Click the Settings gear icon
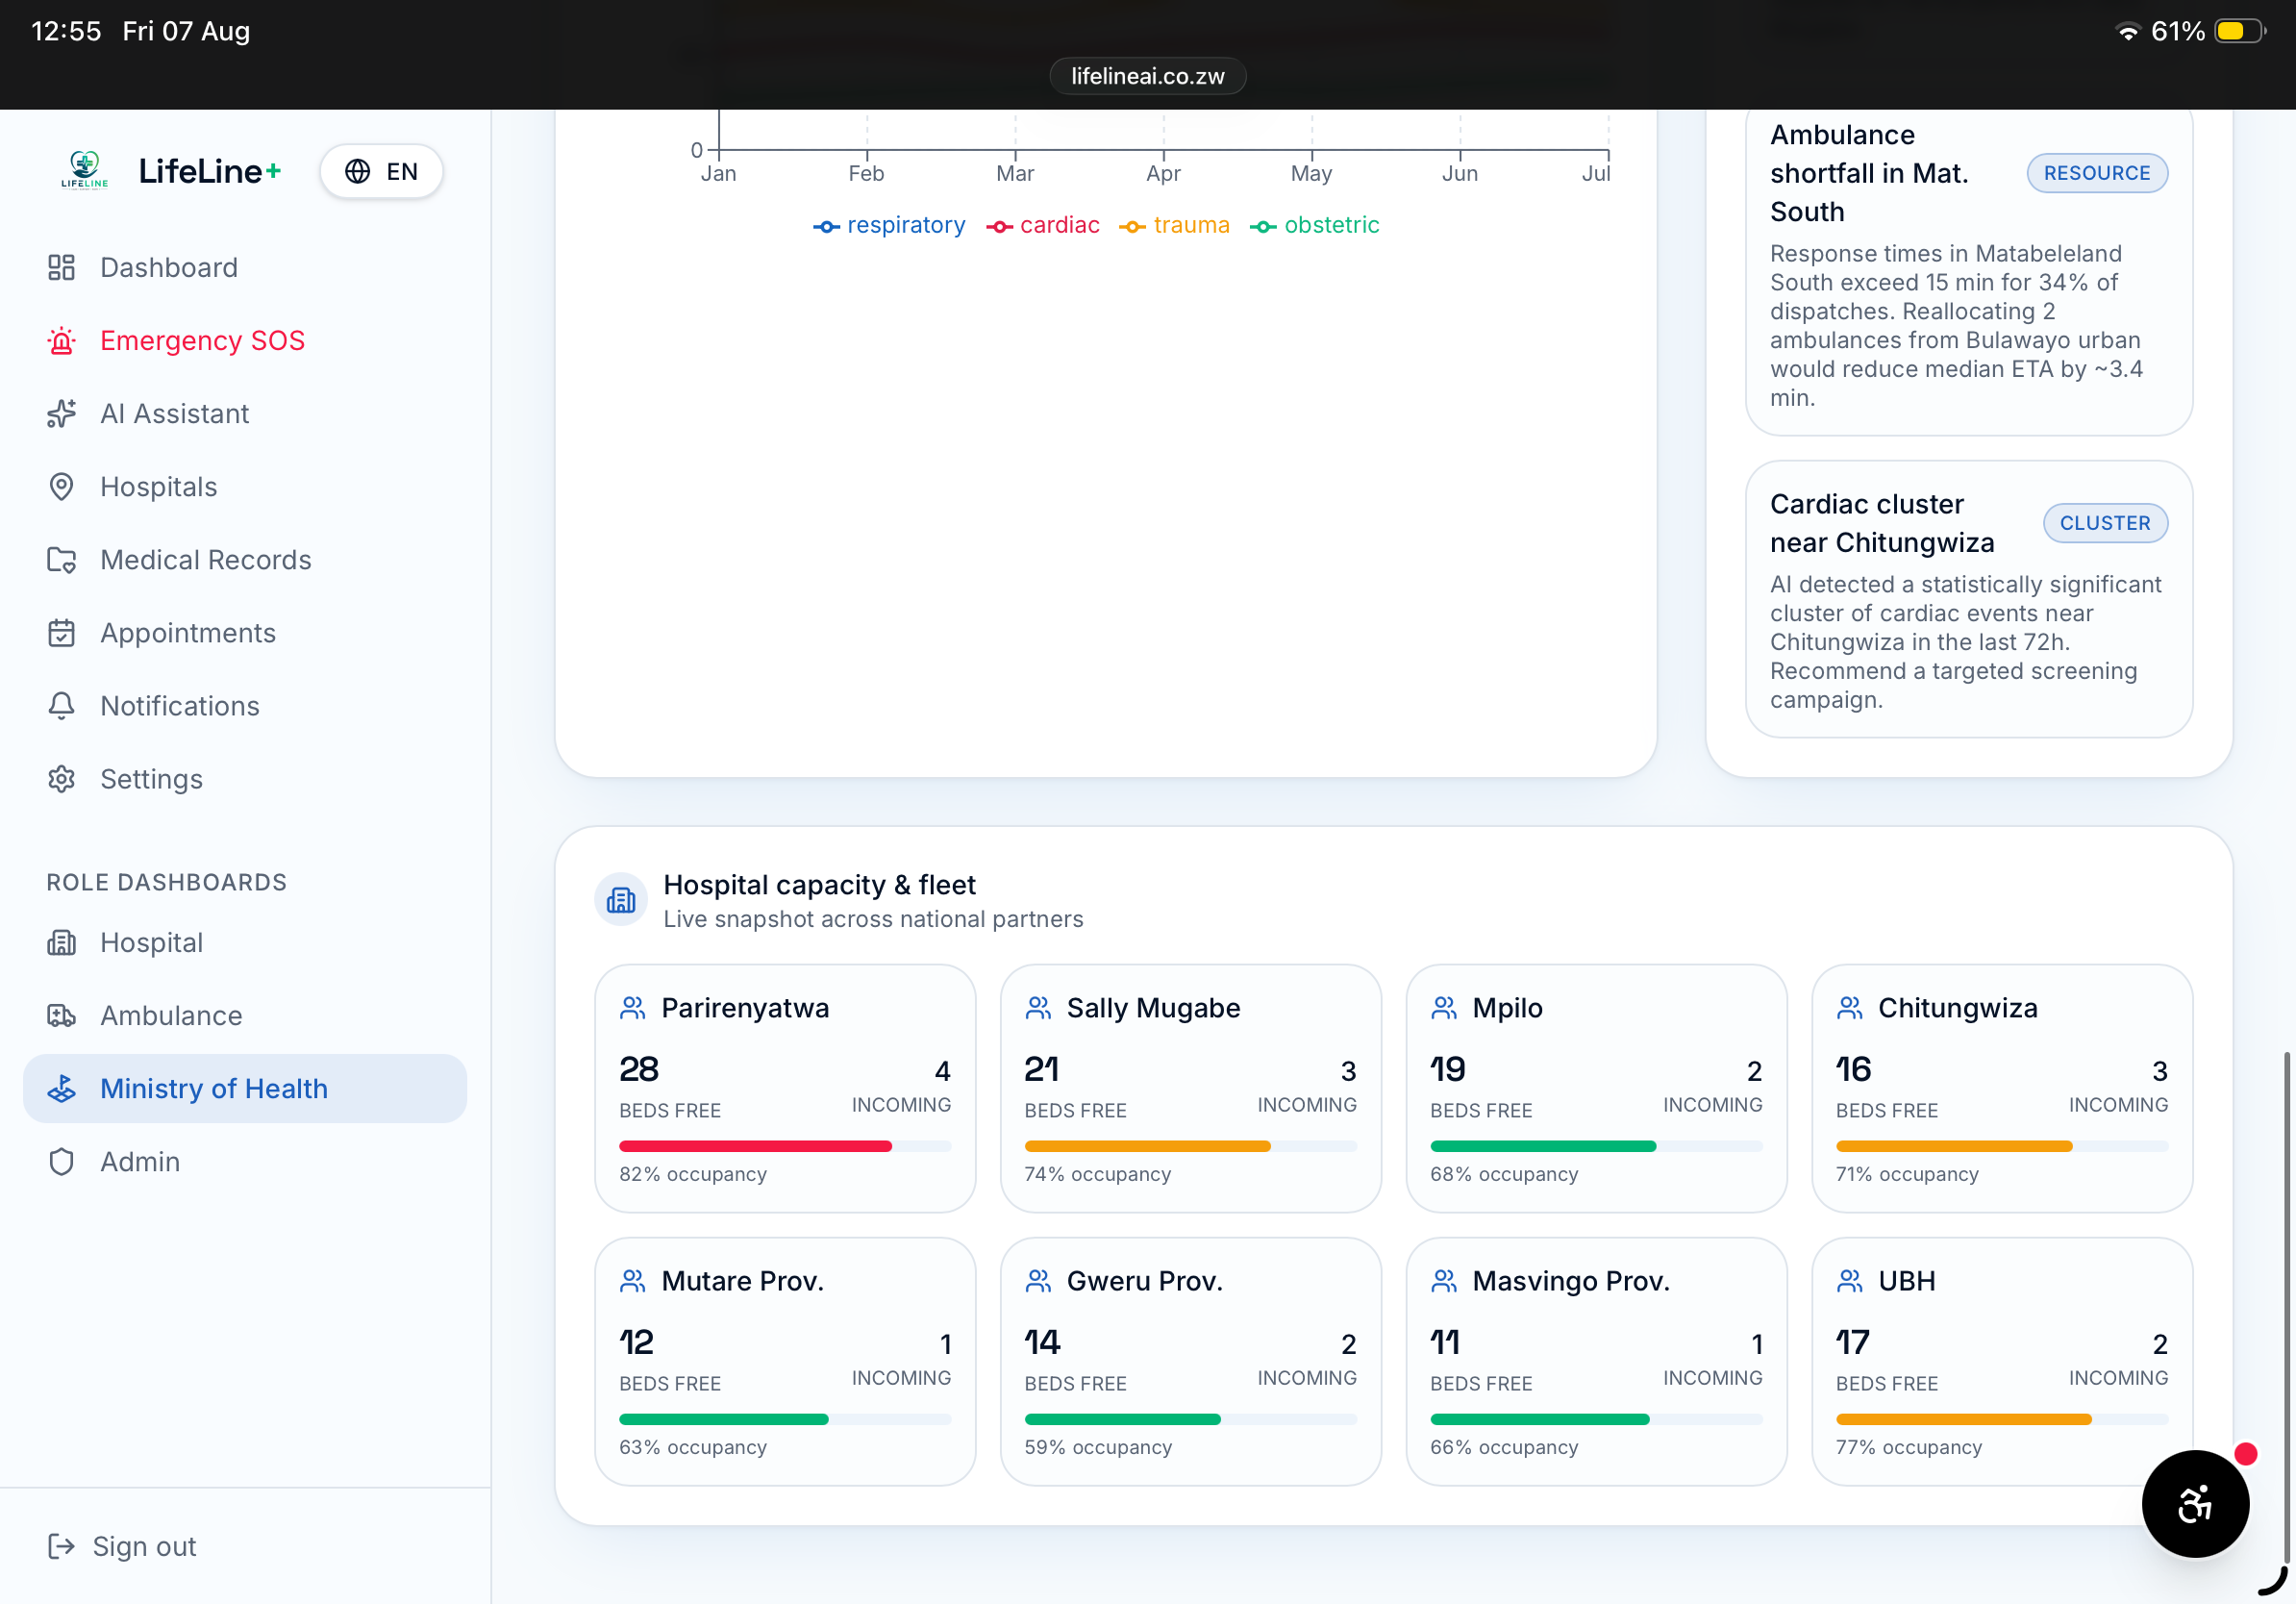This screenshot has height=1604, width=2296. click(61, 778)
